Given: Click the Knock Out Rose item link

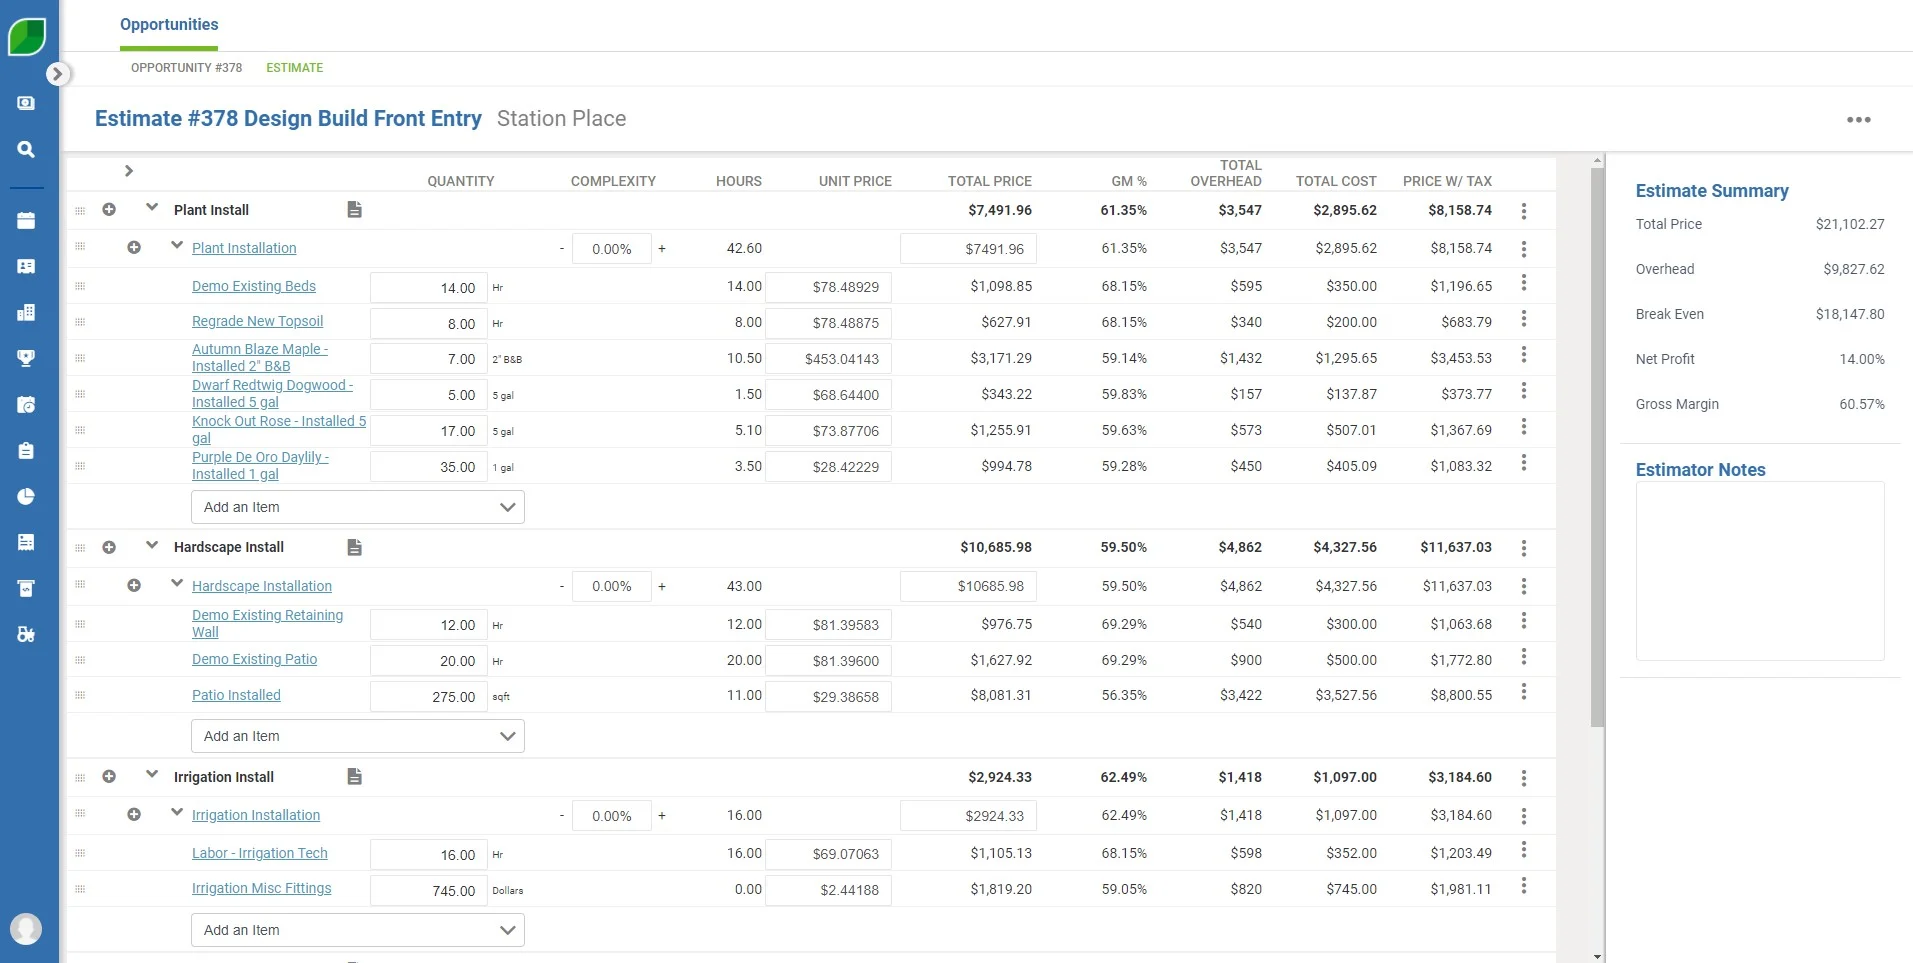Looking at the screenshot, I should click(279, 429).
